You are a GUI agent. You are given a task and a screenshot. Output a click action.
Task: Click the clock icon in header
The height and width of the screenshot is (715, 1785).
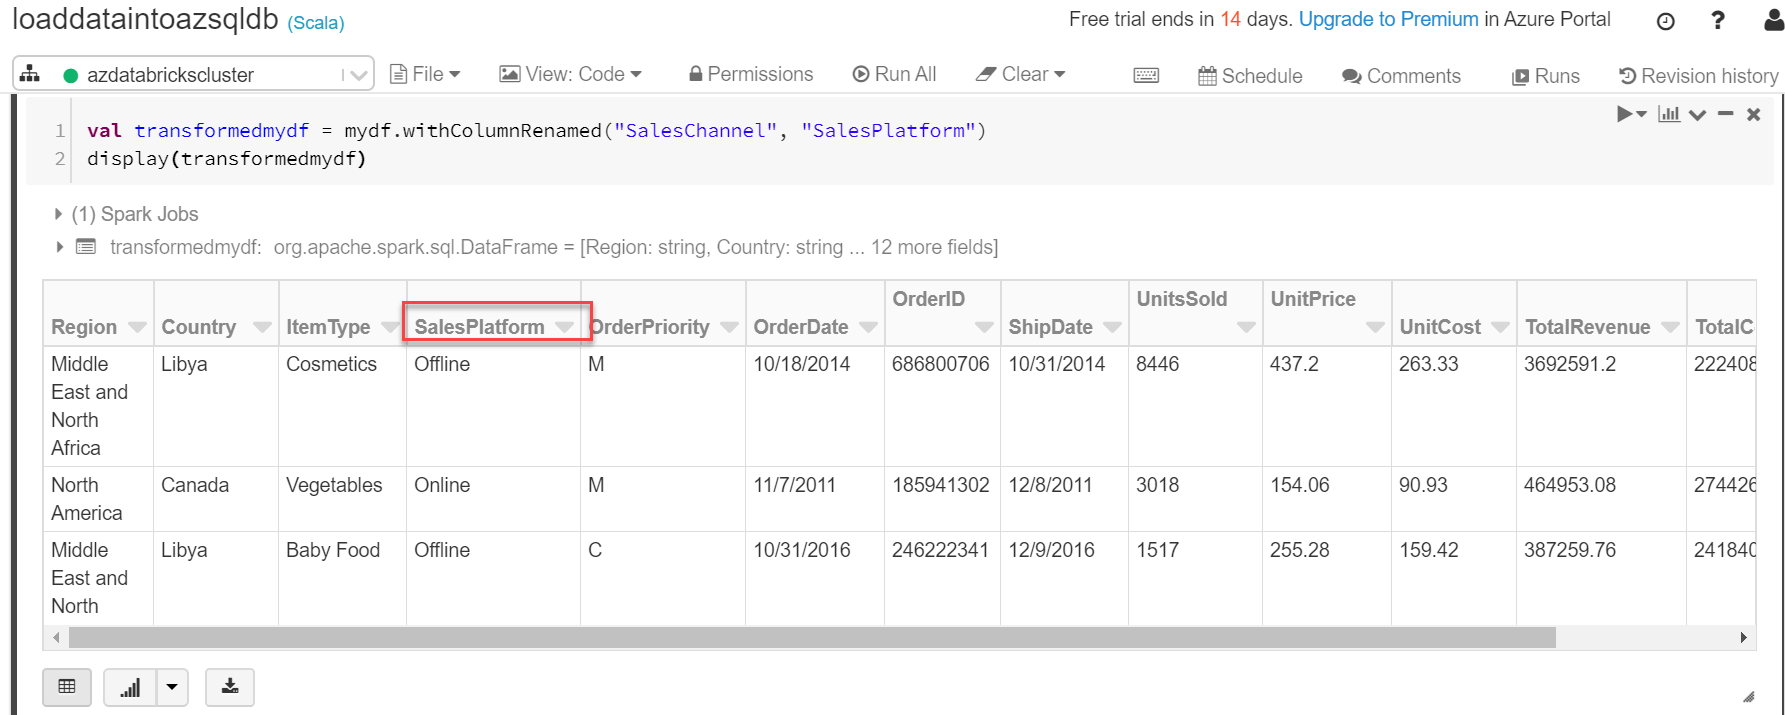coord(1665,21)
